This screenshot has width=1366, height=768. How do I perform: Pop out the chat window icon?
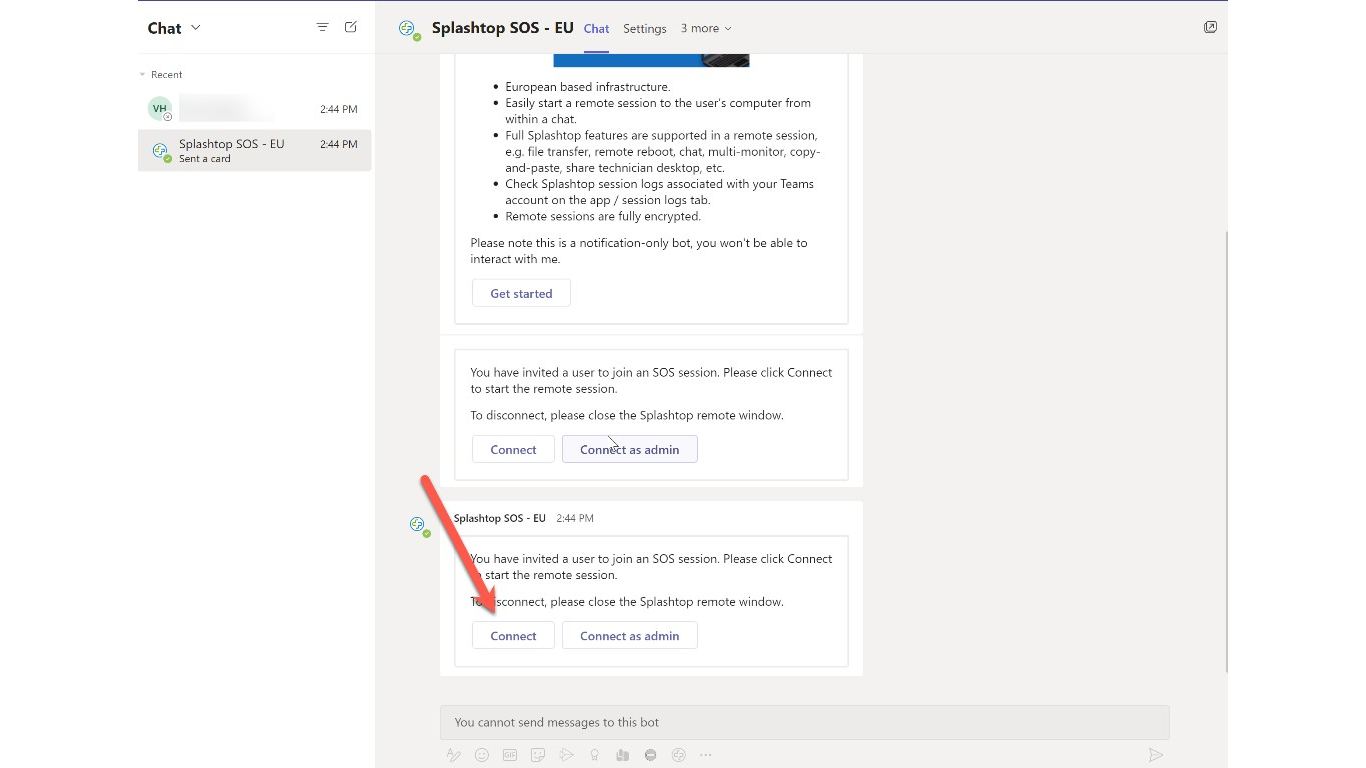pos(1210,27)
